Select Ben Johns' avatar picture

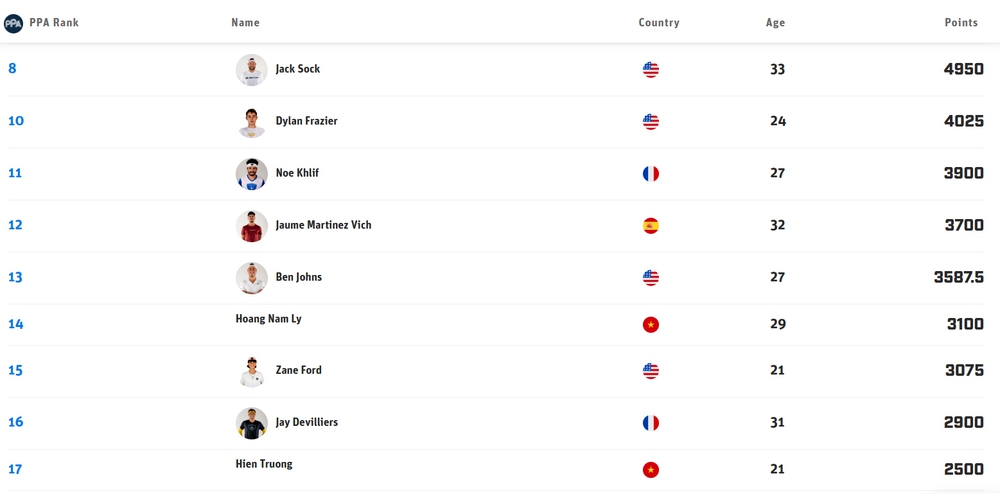pyautogui.click(x=251, y=278)
